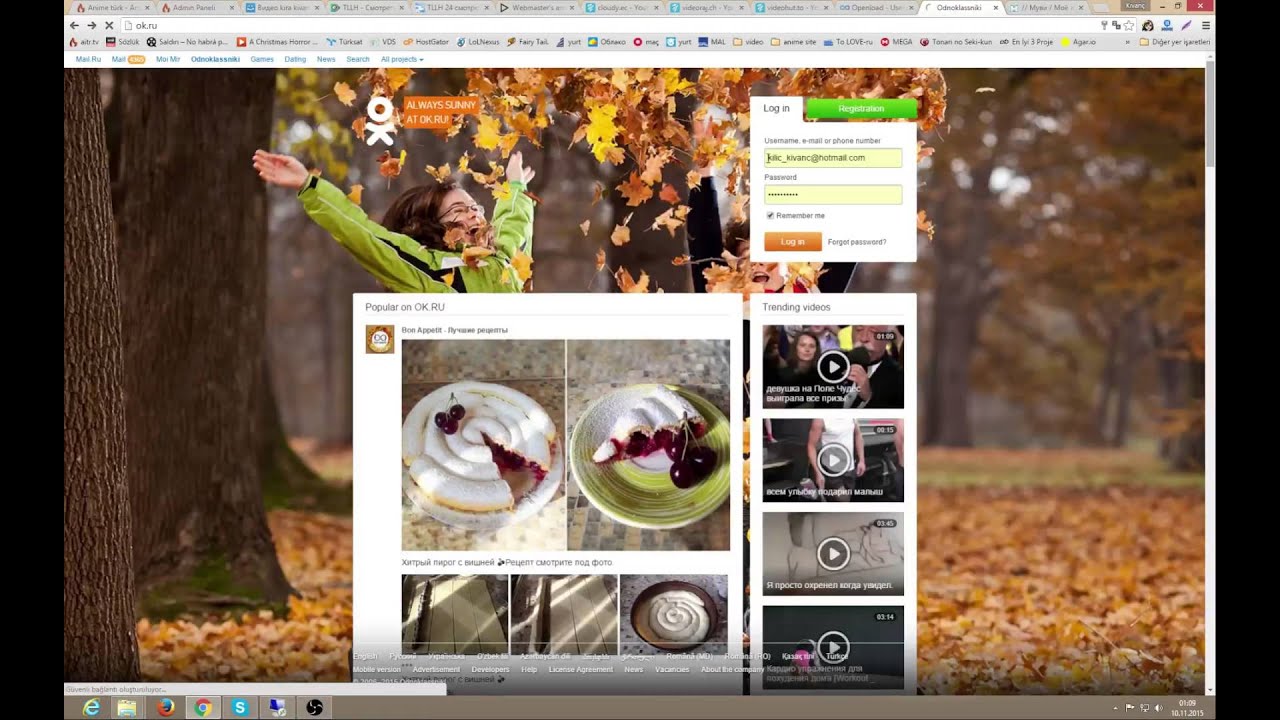Open the License Agreement footer link
The height and width of the screenshot is (720, 1280).
(x=581, y=669)
